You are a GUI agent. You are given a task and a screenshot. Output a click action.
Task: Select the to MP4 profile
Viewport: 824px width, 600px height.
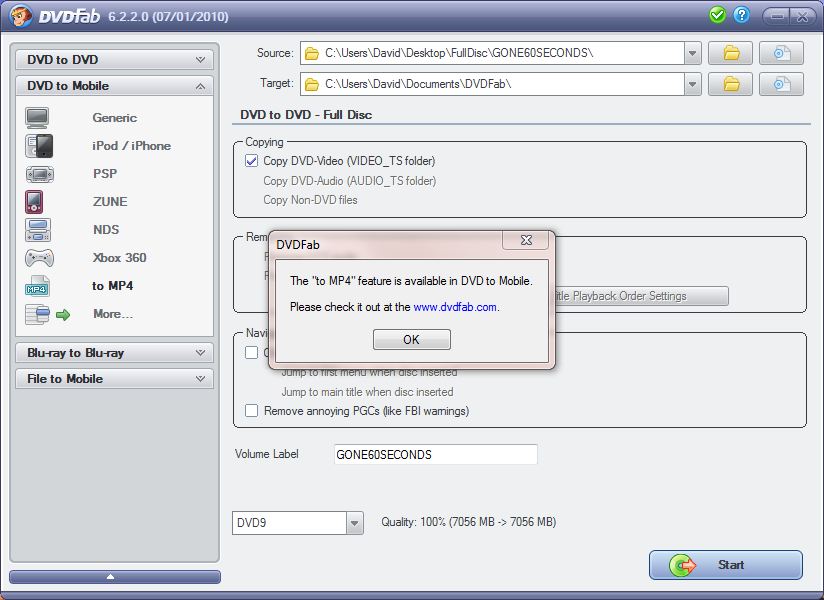click(x=112, y=286)
